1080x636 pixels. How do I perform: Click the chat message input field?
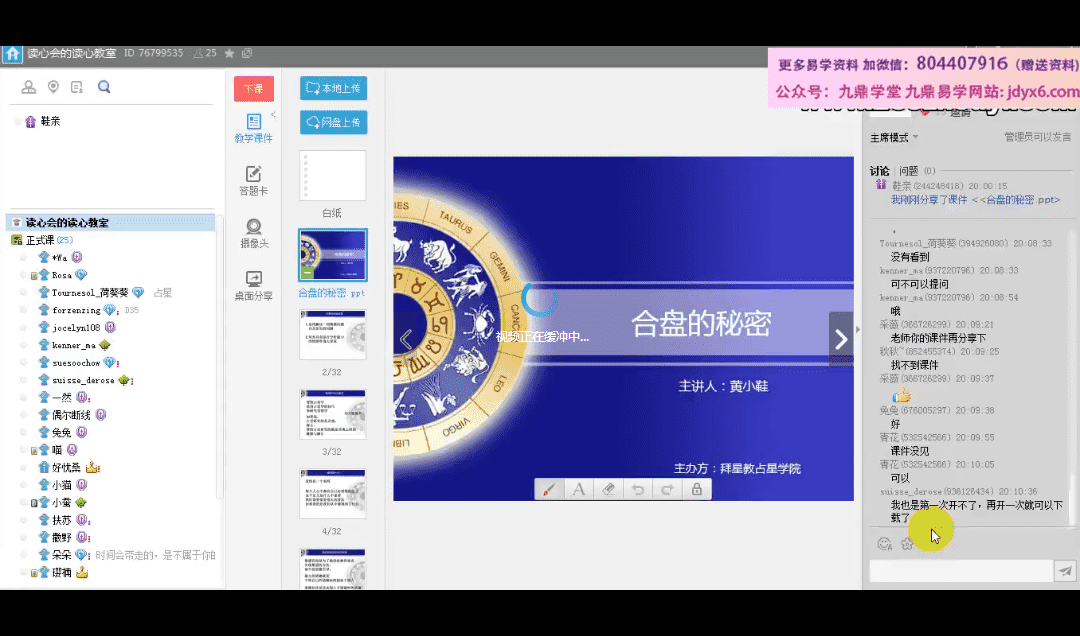[960, 571]
